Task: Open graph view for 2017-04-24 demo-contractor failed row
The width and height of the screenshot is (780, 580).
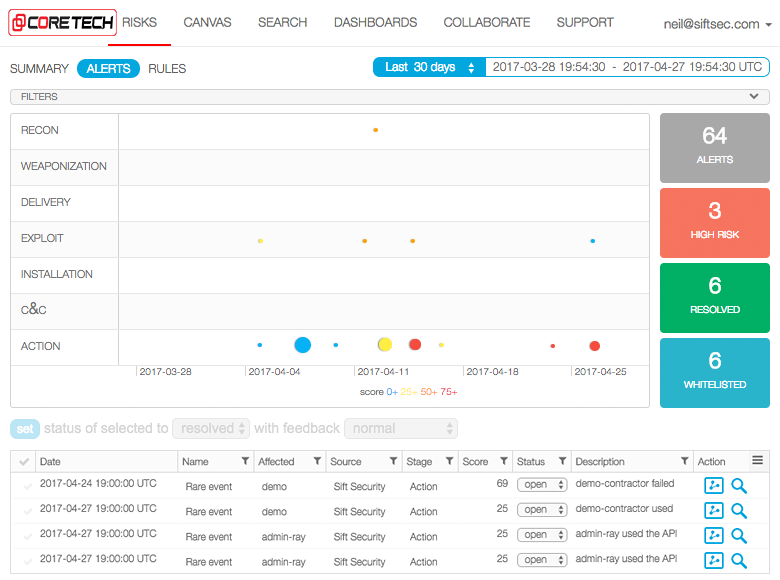Action: point(714,485)
